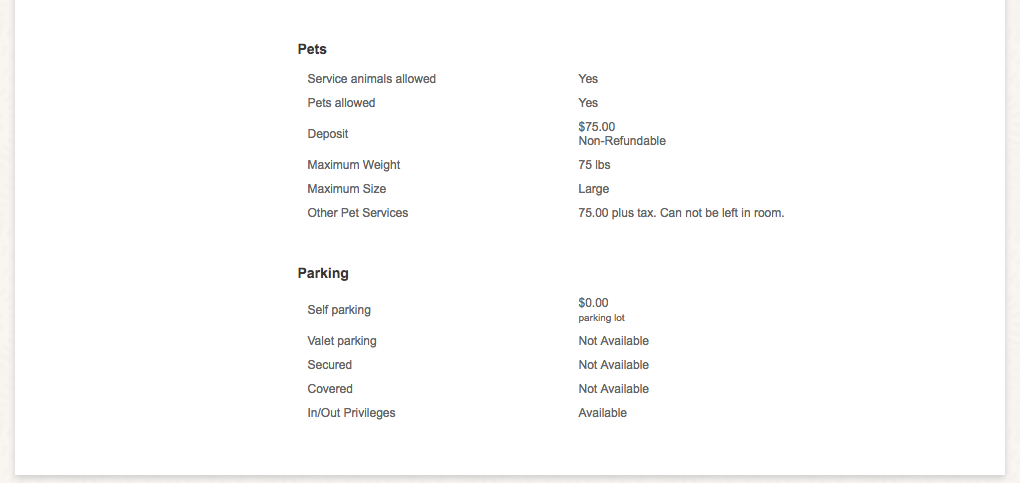Click the Self parking label
This screenshot has width=1020, height=483.
(x=339, y=310)
